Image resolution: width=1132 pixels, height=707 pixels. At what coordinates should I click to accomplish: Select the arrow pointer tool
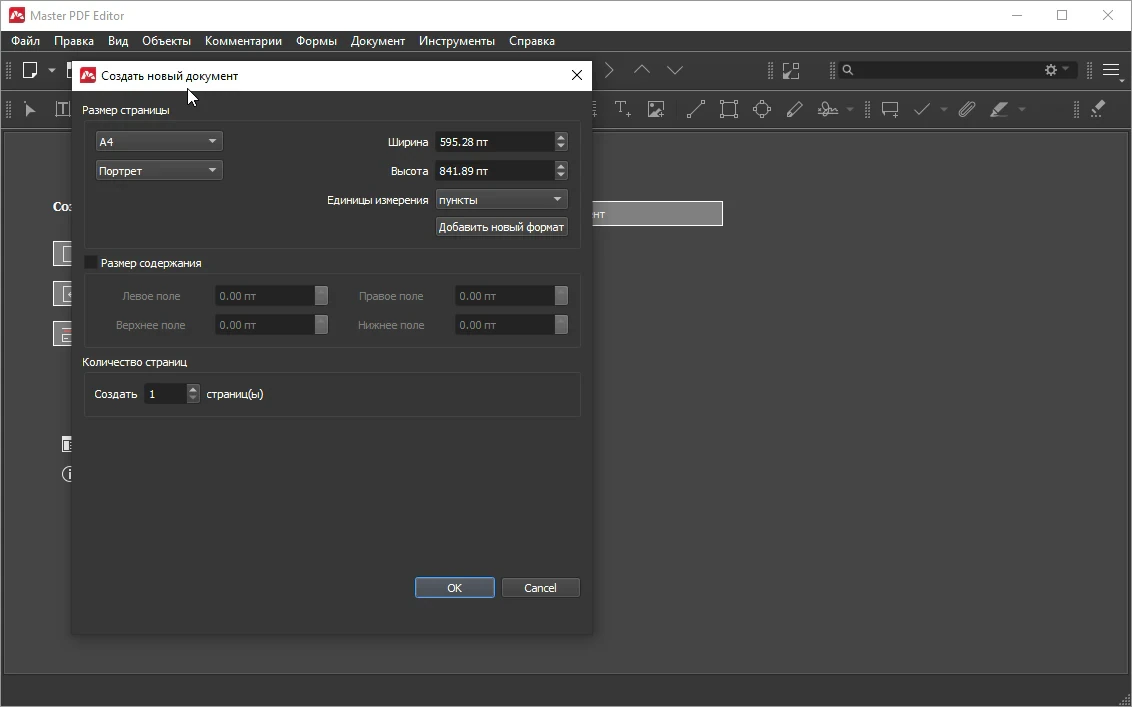pos(30,110)
